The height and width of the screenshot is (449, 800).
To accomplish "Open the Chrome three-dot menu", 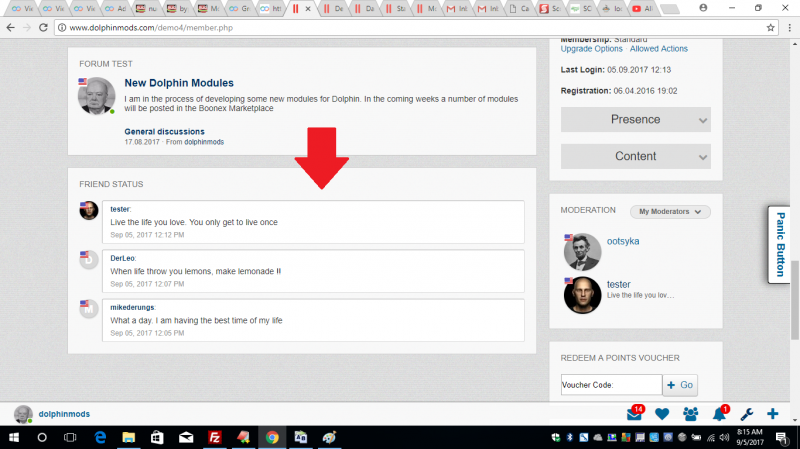I will point(789,28).
